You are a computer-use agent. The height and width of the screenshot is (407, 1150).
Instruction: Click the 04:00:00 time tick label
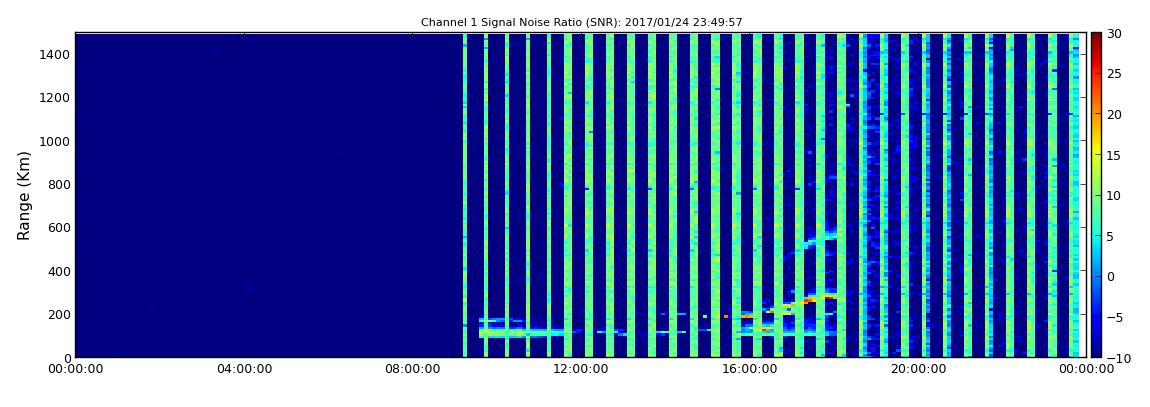tap(244, 369)
